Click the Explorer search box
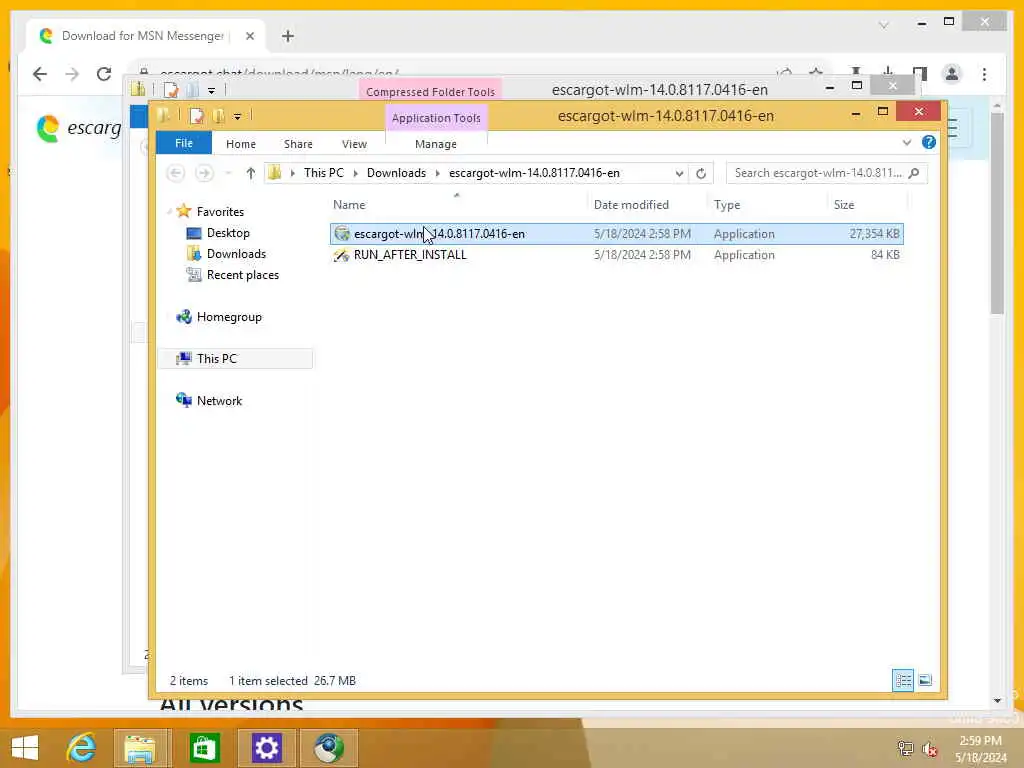Image resolution: width=1024 pixels, height=768 pixels. point(818,173)
